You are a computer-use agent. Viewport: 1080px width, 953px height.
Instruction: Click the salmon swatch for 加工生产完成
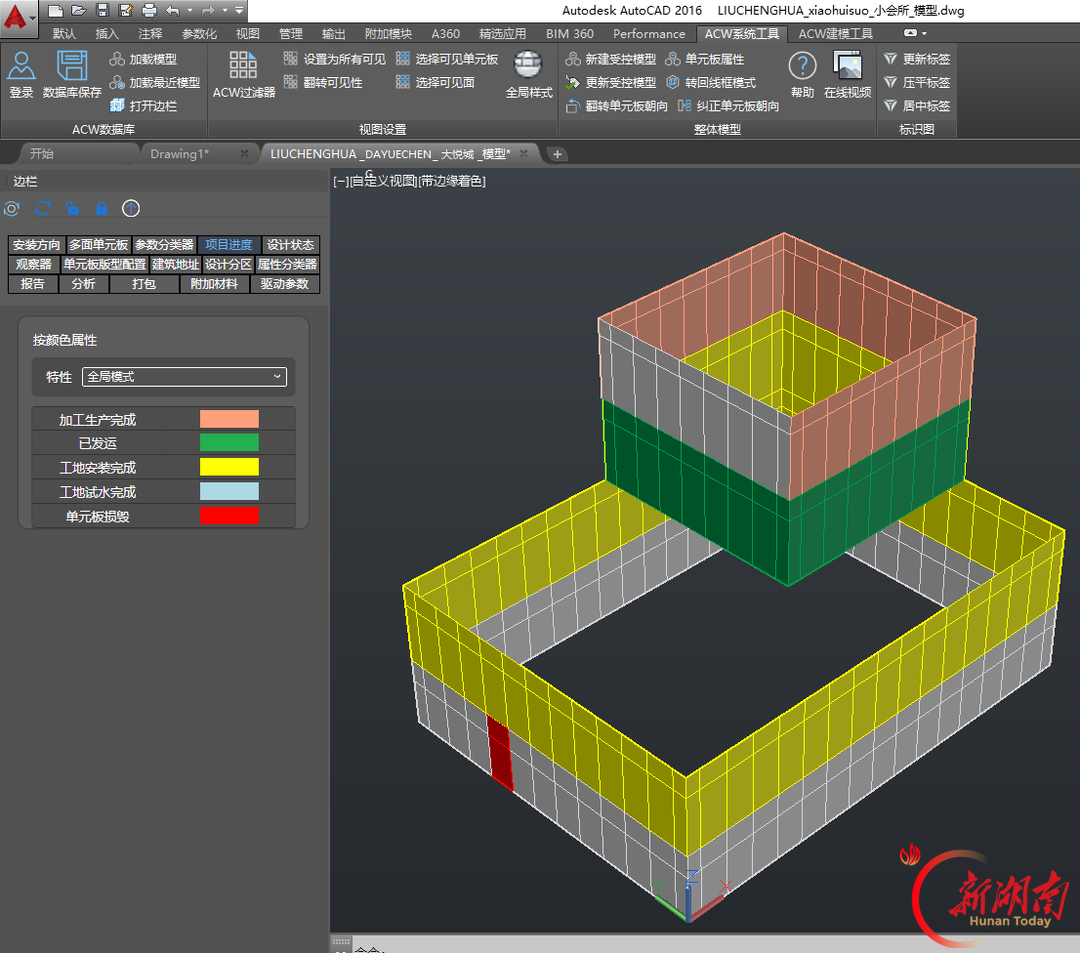pos(229,419)
